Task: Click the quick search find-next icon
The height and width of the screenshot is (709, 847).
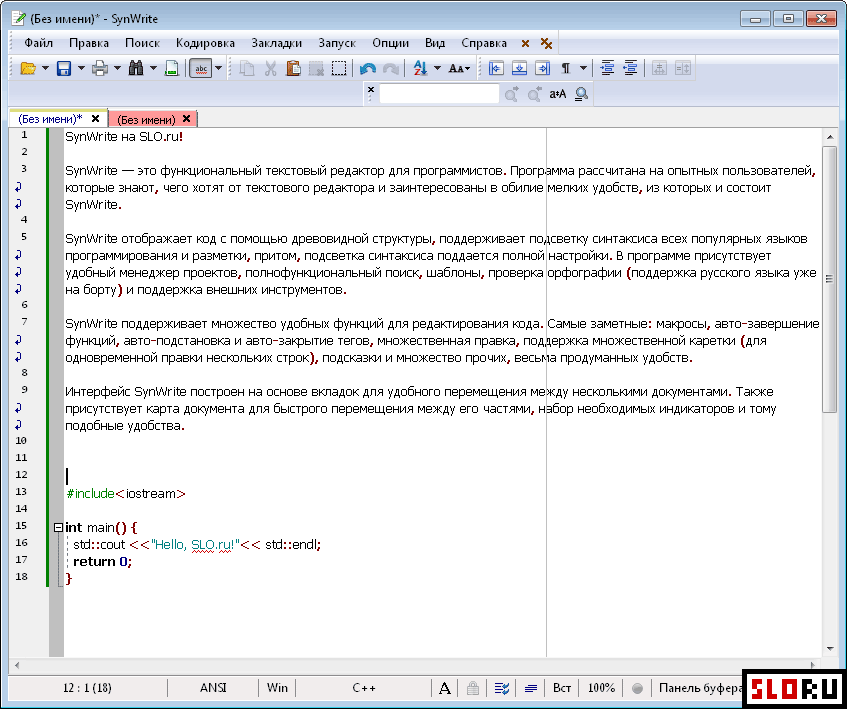Action: coord(512,94)
